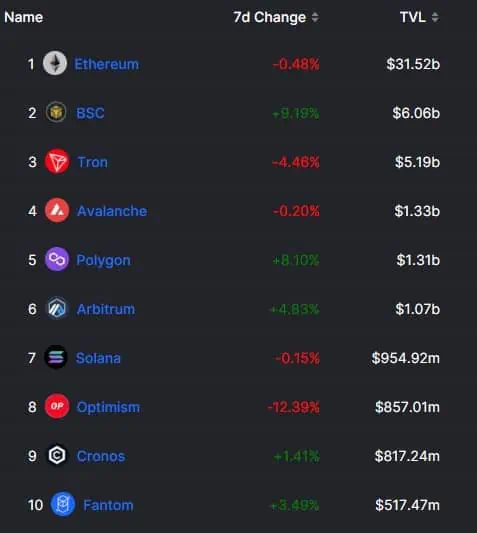The image size is (477, 533).
Task: Click the BSC chain logo icon
Action: pos(56,112)
